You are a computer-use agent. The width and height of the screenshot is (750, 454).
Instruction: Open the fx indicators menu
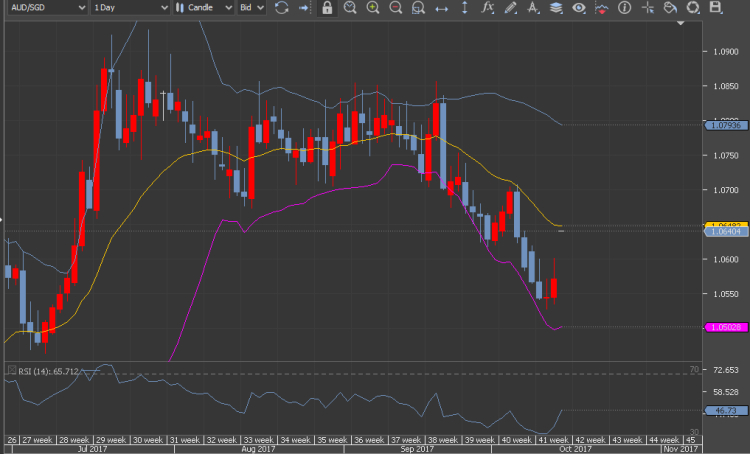click(487, 8)
